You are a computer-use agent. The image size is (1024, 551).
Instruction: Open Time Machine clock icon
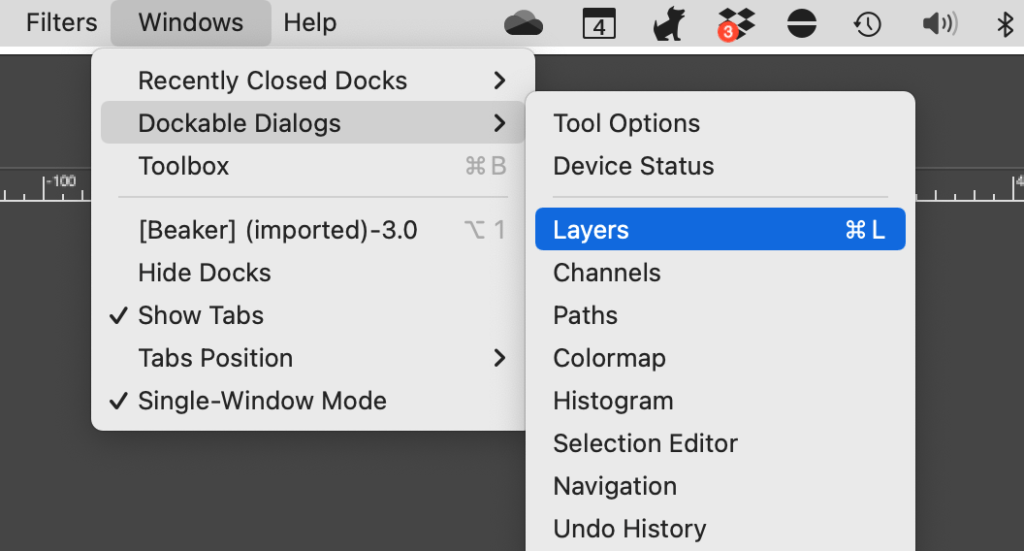click(867, 23)
